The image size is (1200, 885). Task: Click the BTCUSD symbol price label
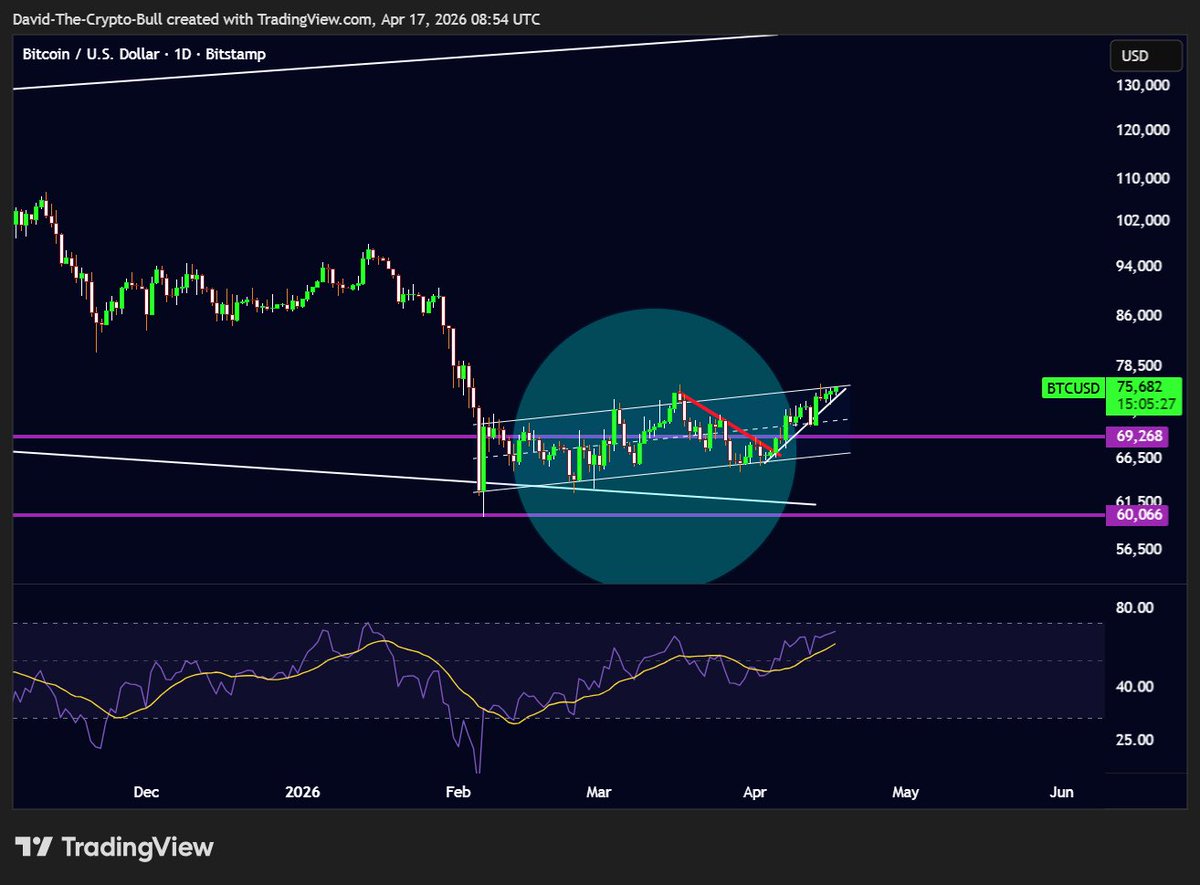[x=1072, y=387]
